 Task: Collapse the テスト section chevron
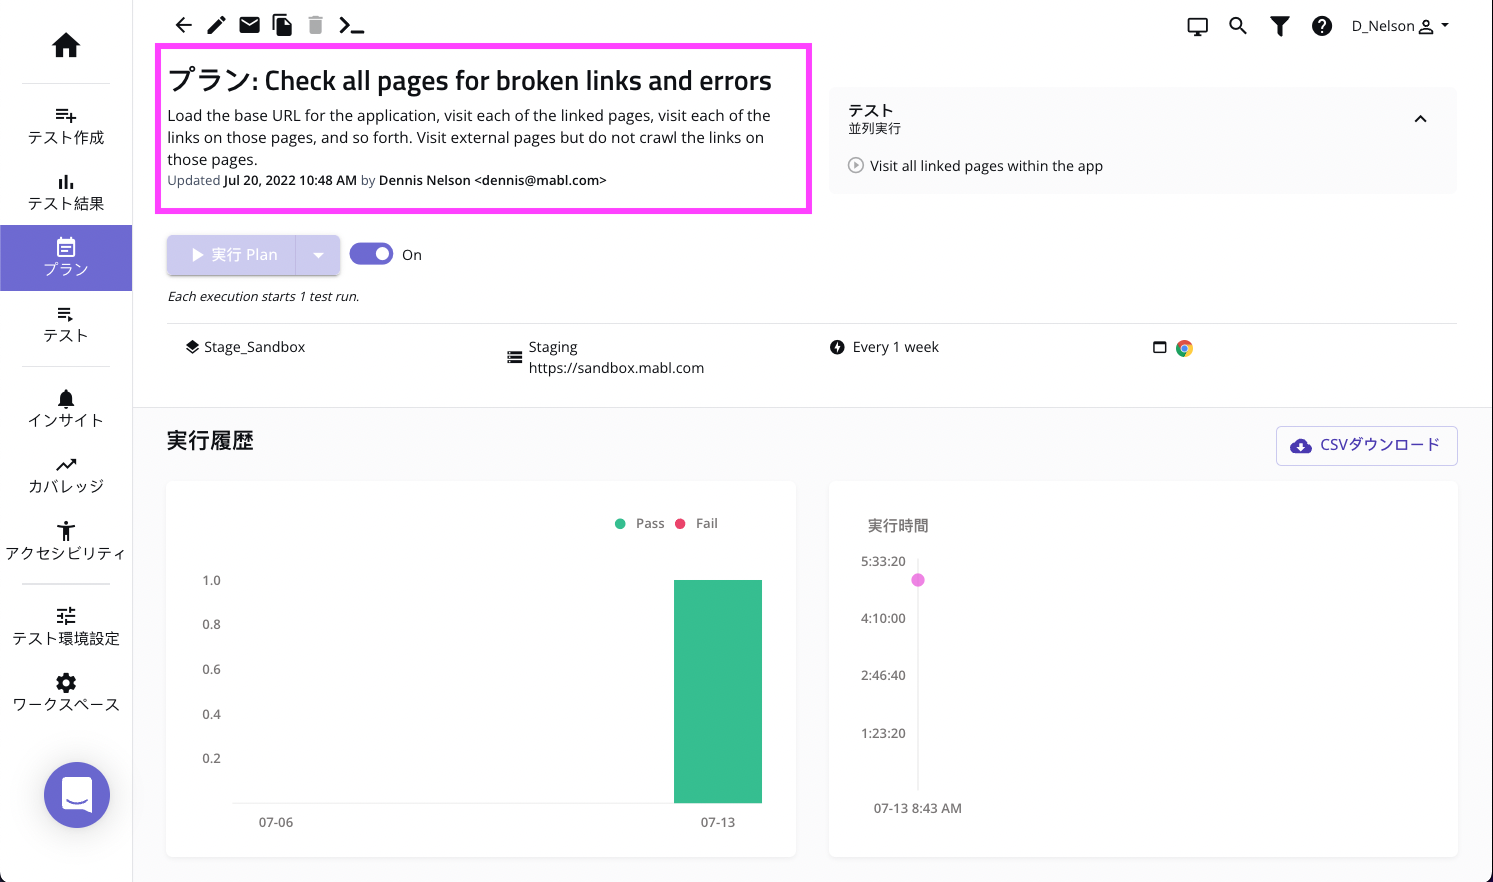pyautogui.click(x=1420, y=119)
